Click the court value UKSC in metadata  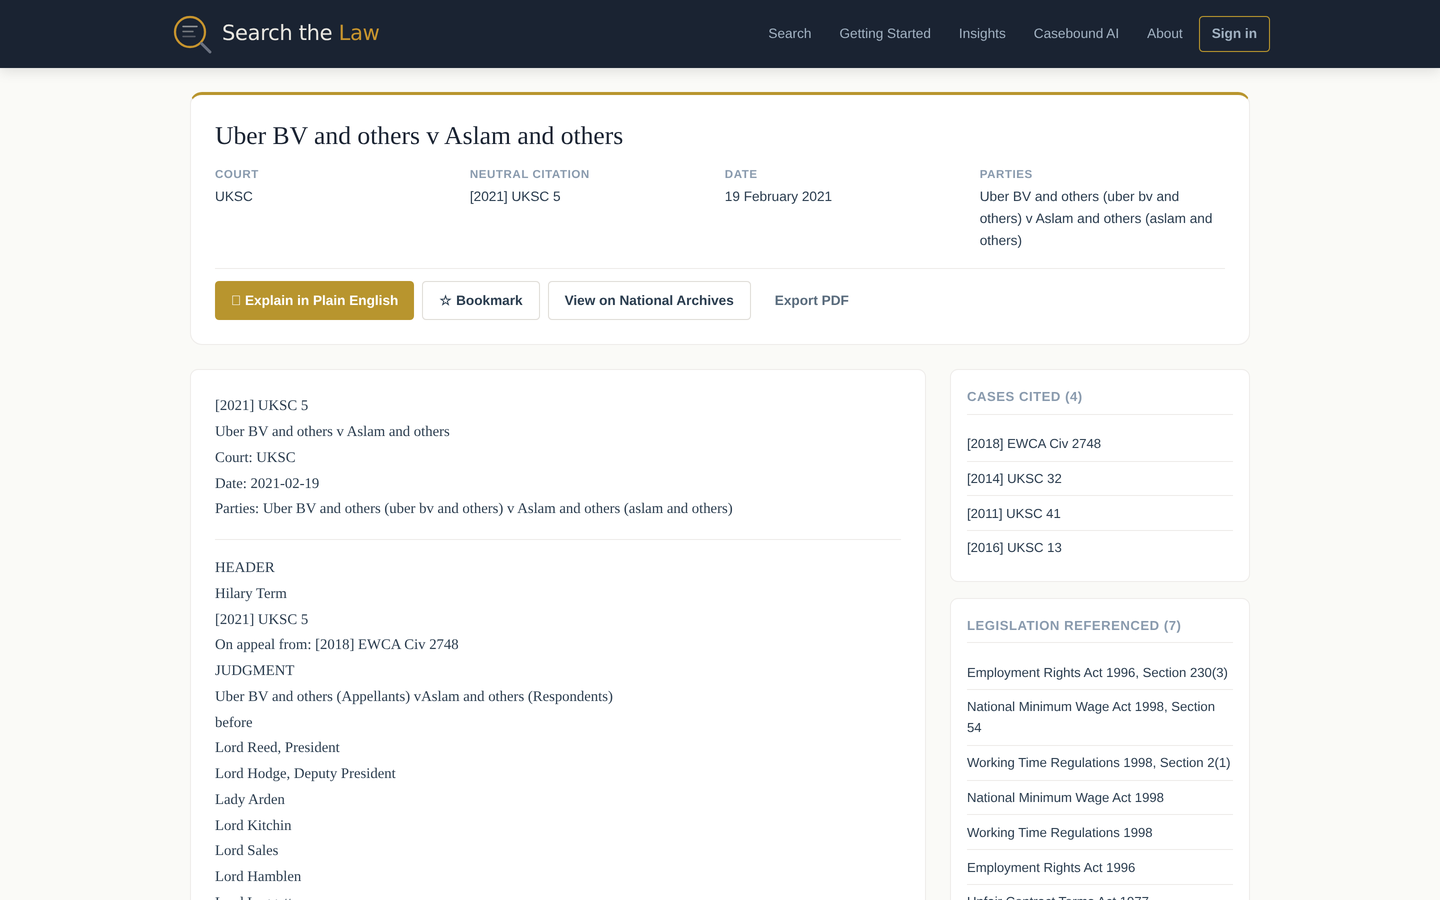(233, 197)
